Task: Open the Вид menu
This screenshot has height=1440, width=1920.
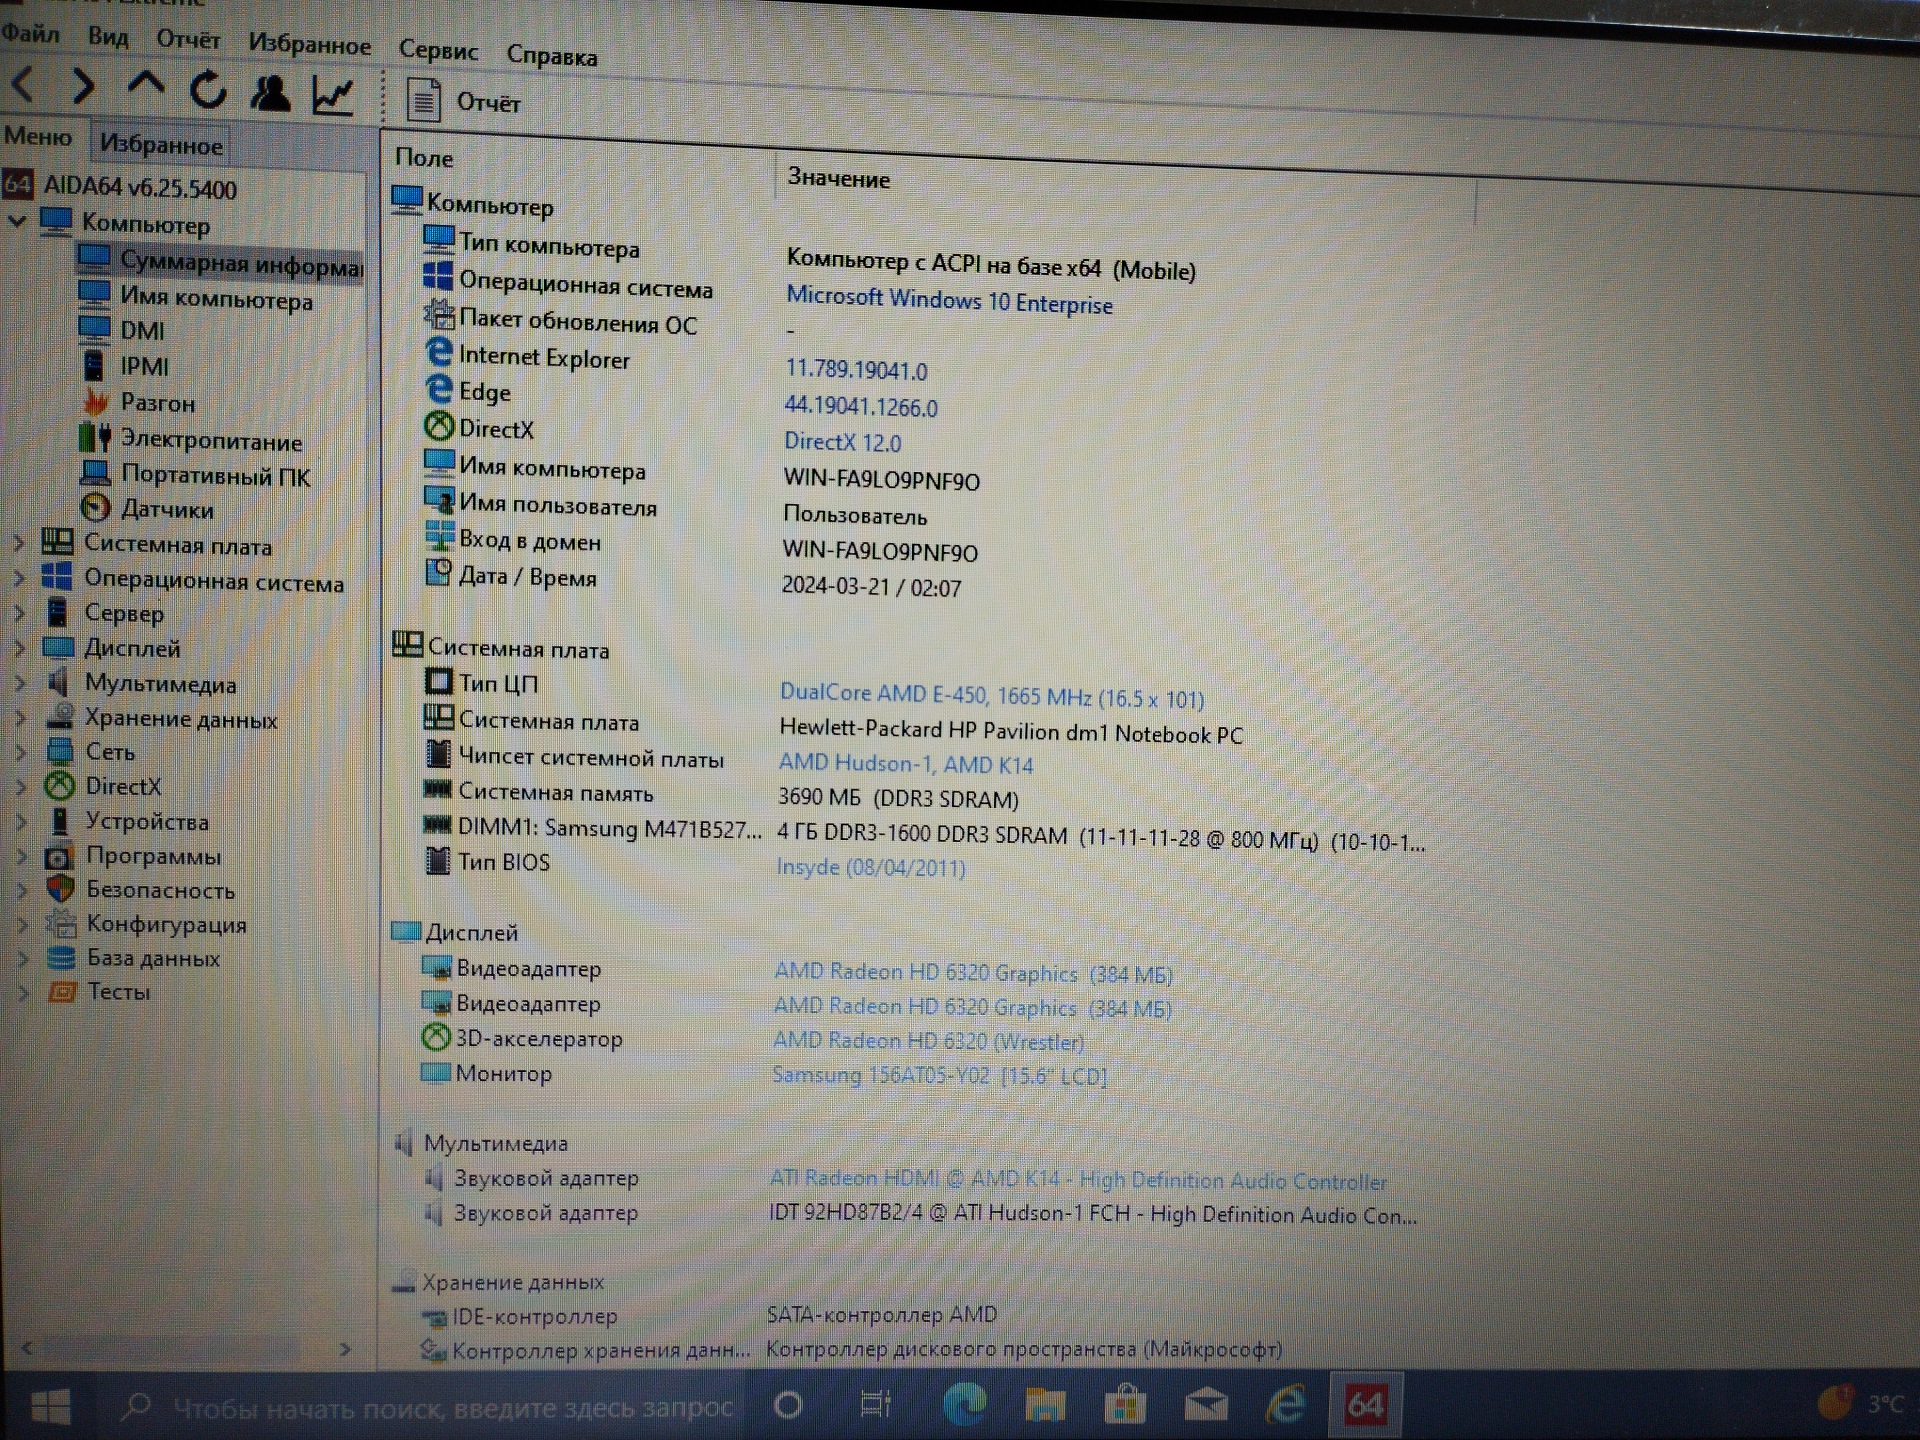Action: [x=107, y=37]
